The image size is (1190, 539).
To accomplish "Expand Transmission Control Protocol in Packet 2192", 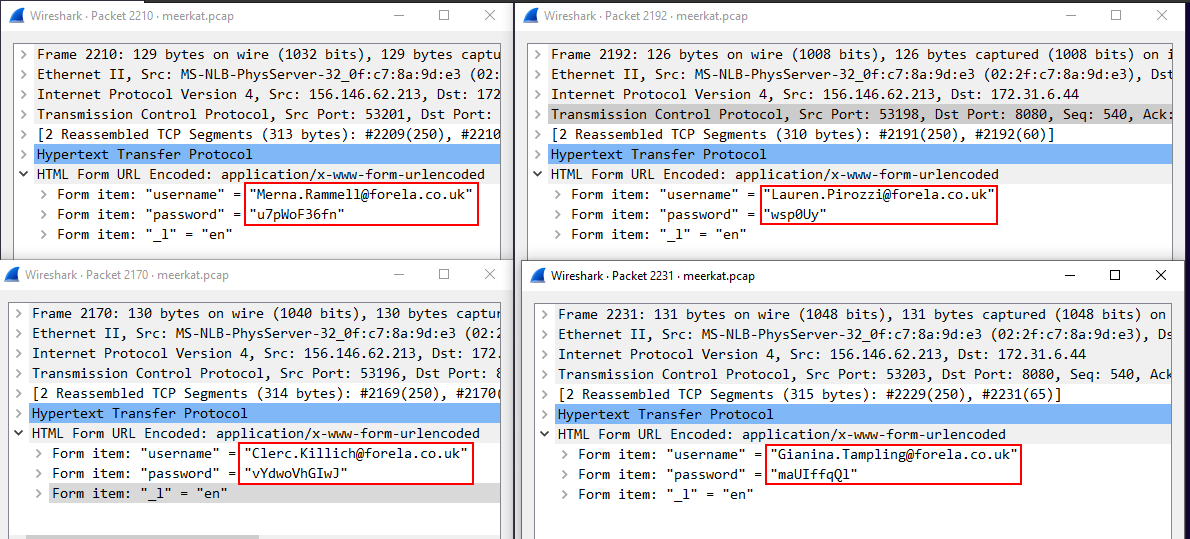I will [538, 114].
